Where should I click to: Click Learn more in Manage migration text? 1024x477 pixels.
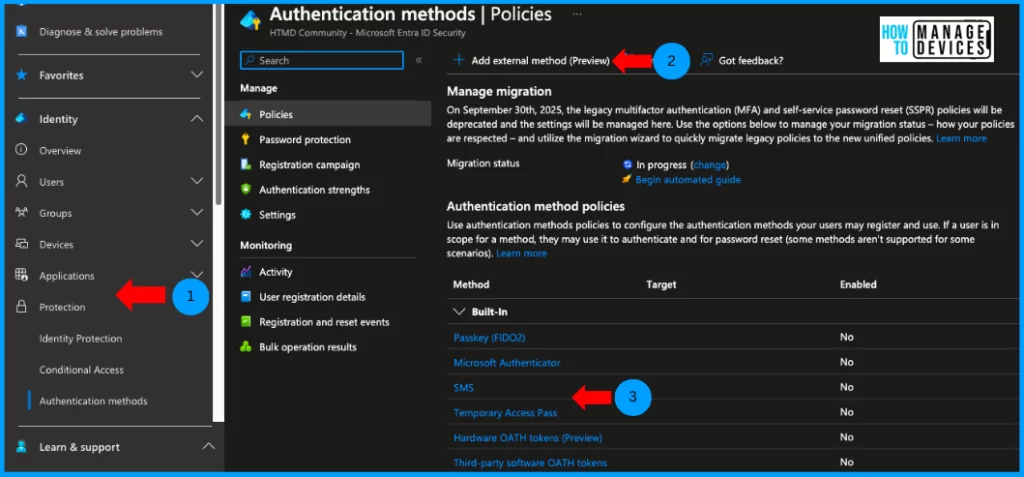(961, 139)
